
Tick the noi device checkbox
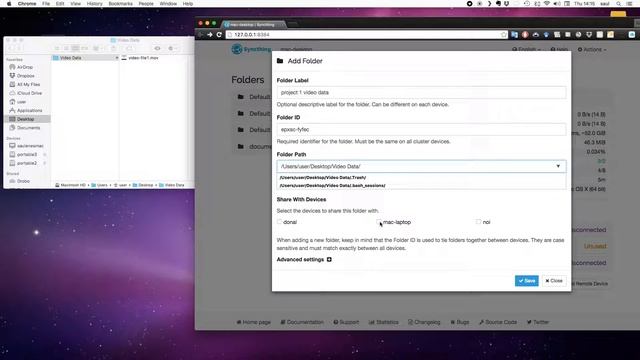pyautogui.click(x=478, y=222)
